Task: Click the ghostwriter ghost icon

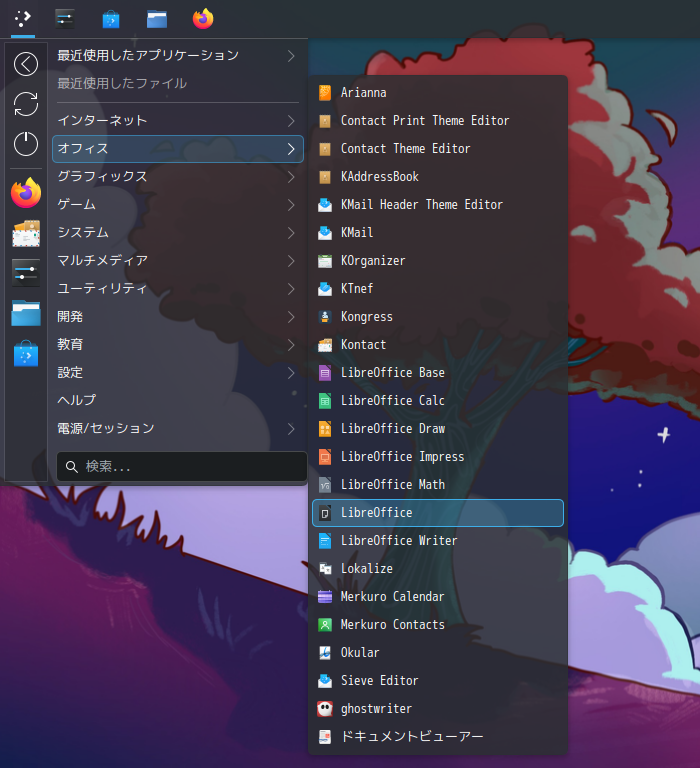Action: [325, 709]
